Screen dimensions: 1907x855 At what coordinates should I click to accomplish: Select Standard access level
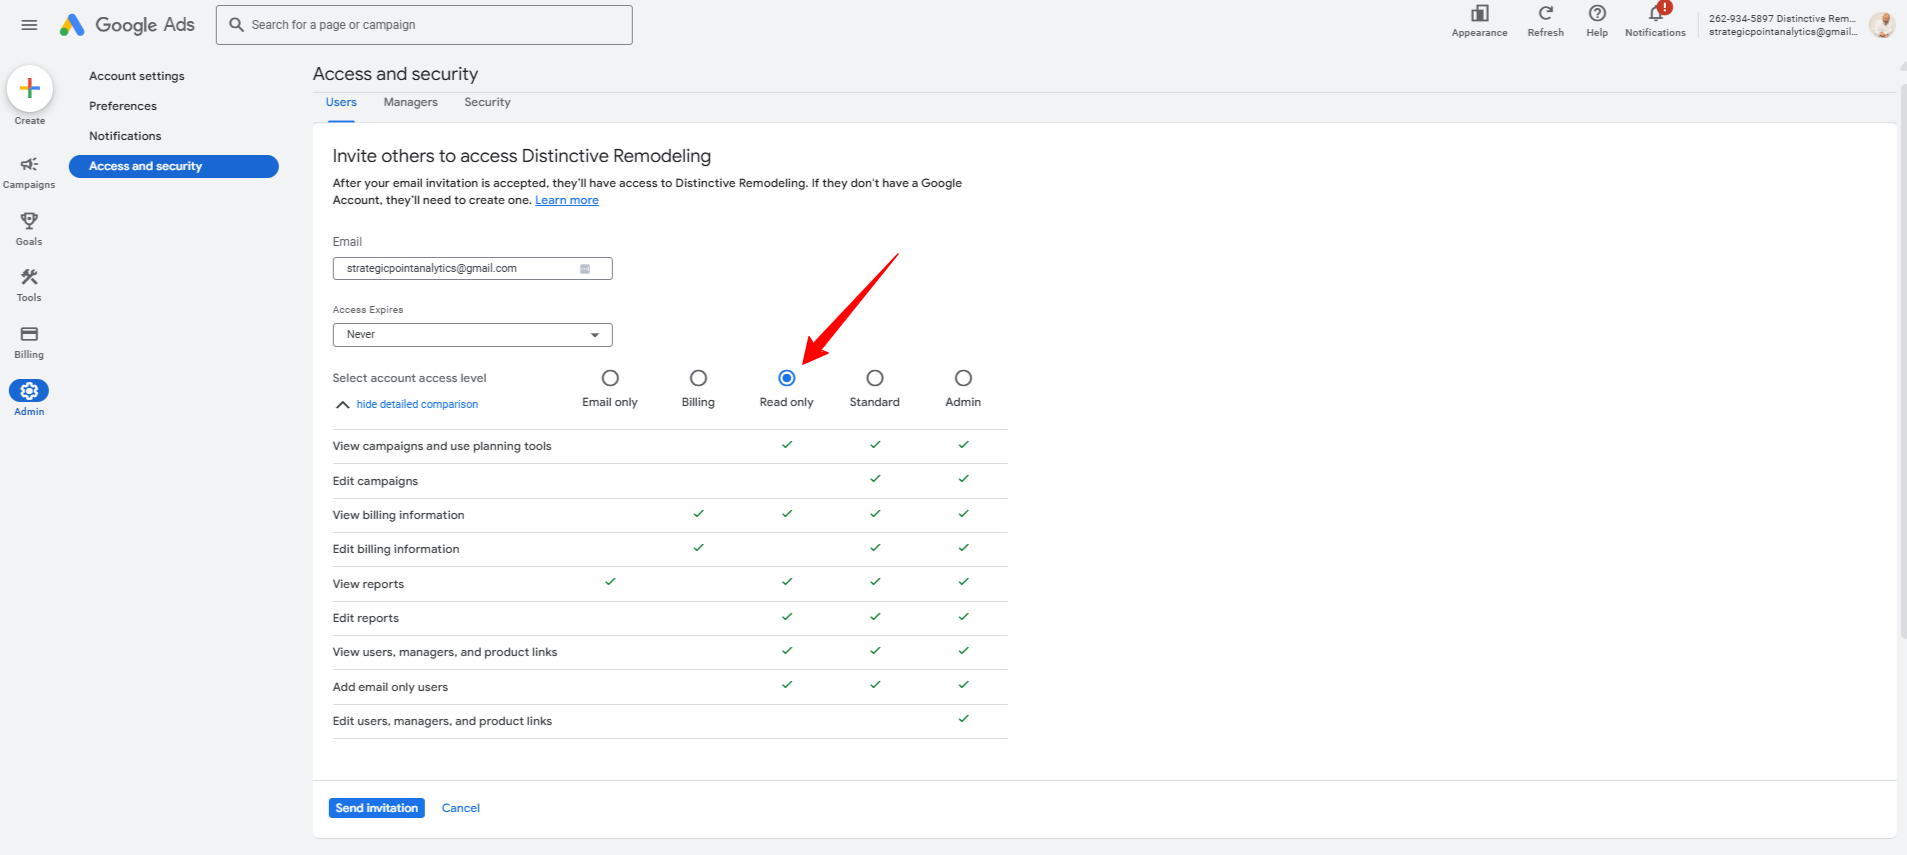pos(875,378)
